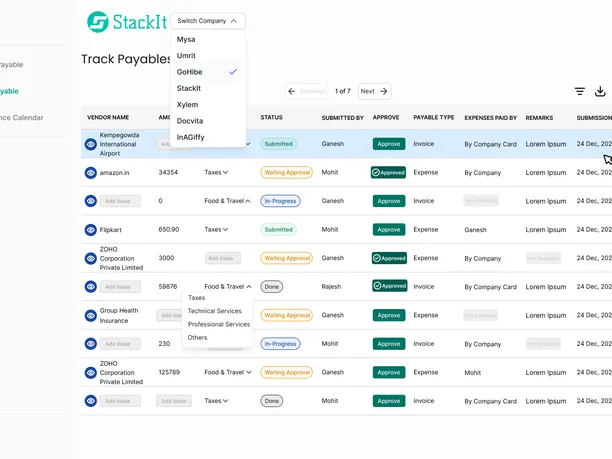Click the '1 of 7' page indicator

click(343, 91)
